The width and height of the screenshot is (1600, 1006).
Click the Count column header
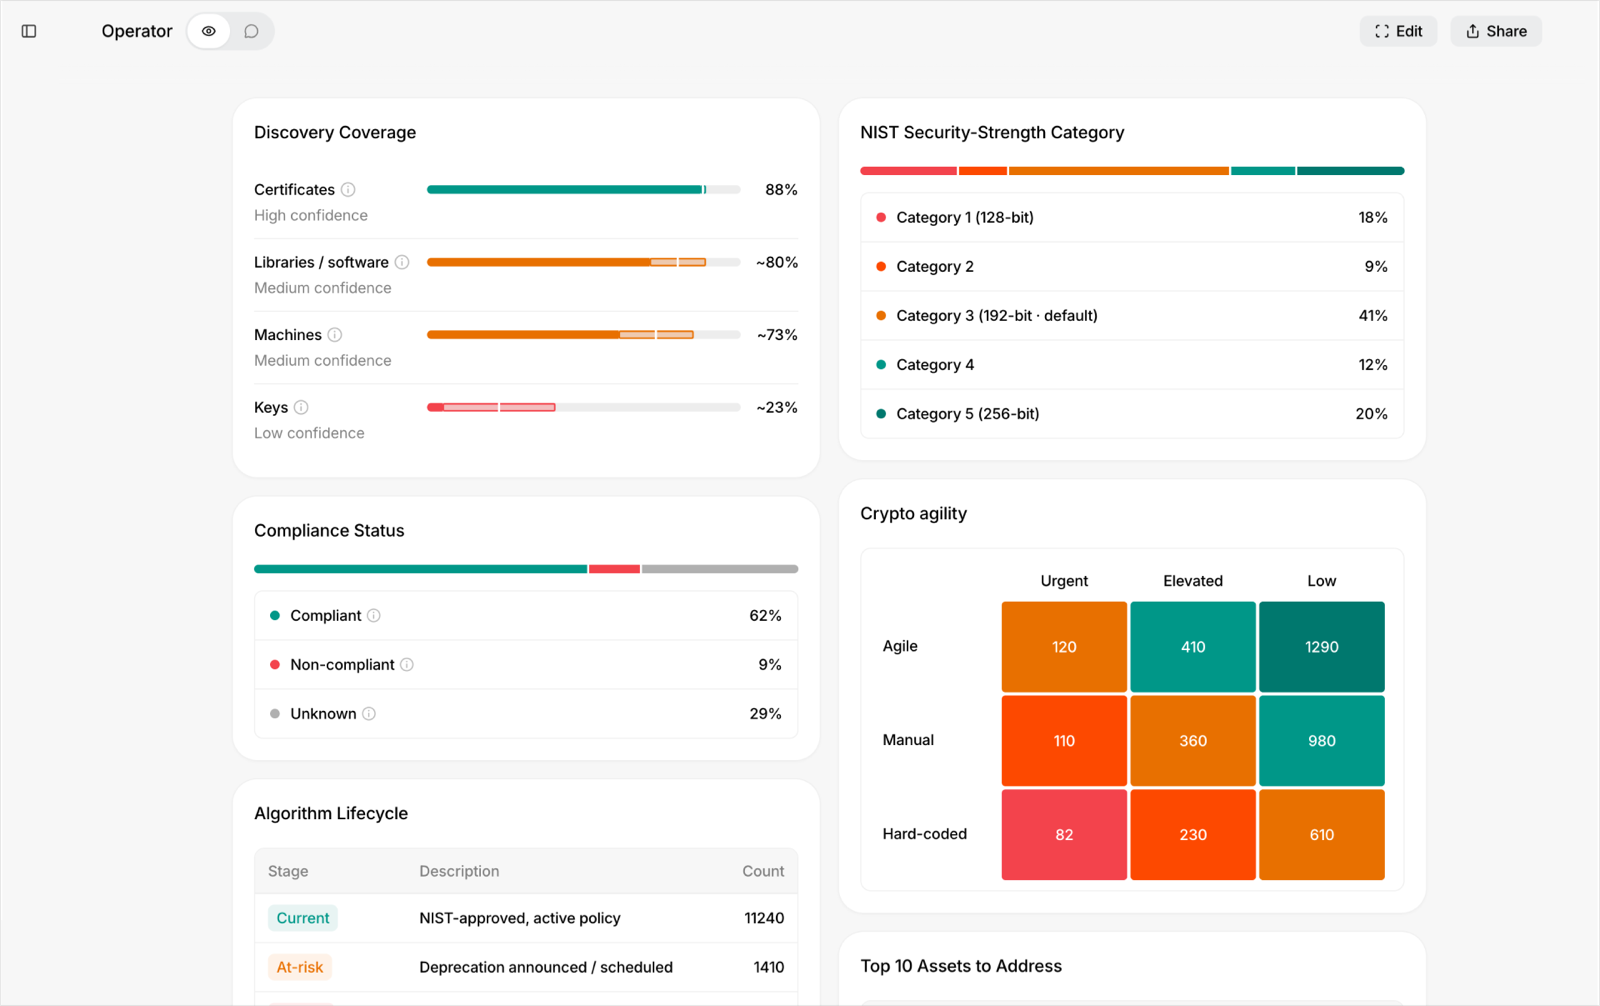coord(763,871)
